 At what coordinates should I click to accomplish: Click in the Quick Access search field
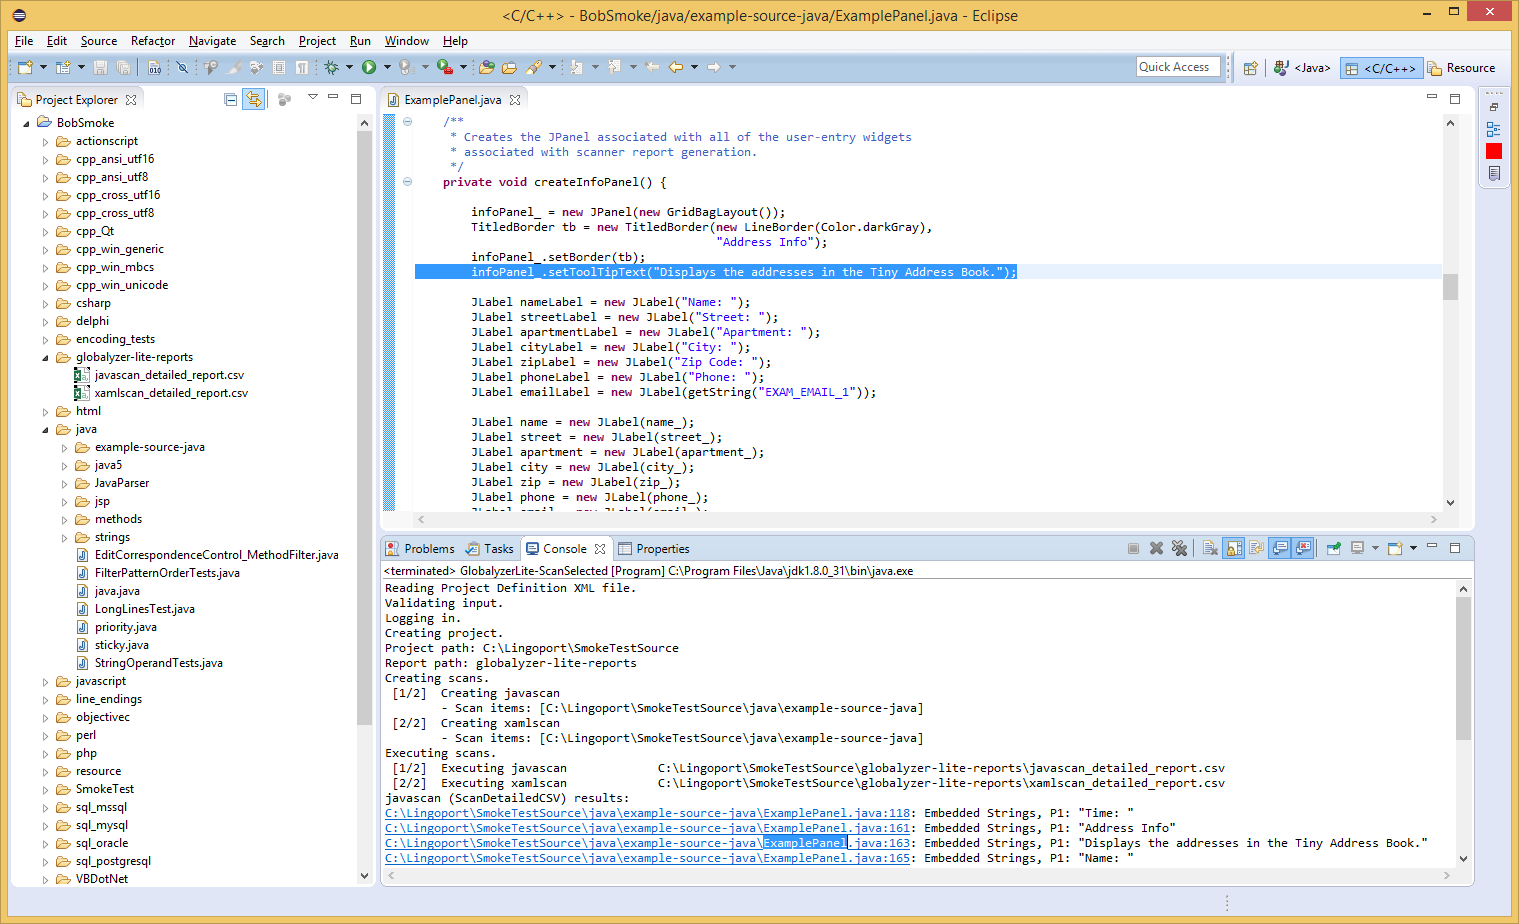point(1177,67)
